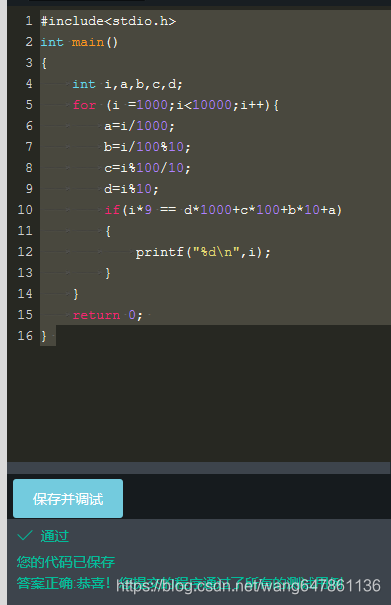Click line number 5 in the gutter
391x605 pixels.
tap(29, 105)
